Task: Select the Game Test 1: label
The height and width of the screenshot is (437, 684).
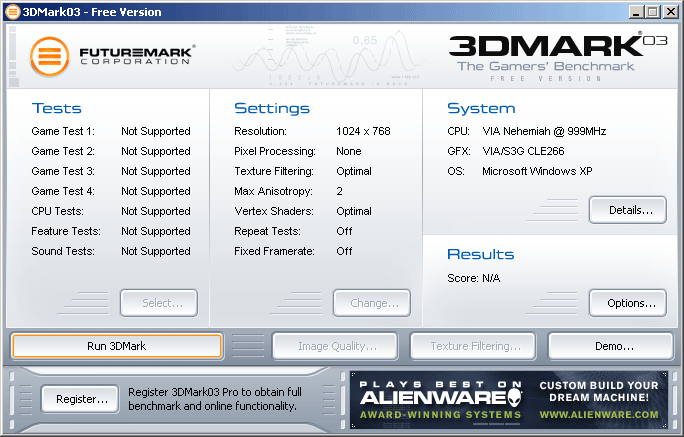Action: click(63, 131)
